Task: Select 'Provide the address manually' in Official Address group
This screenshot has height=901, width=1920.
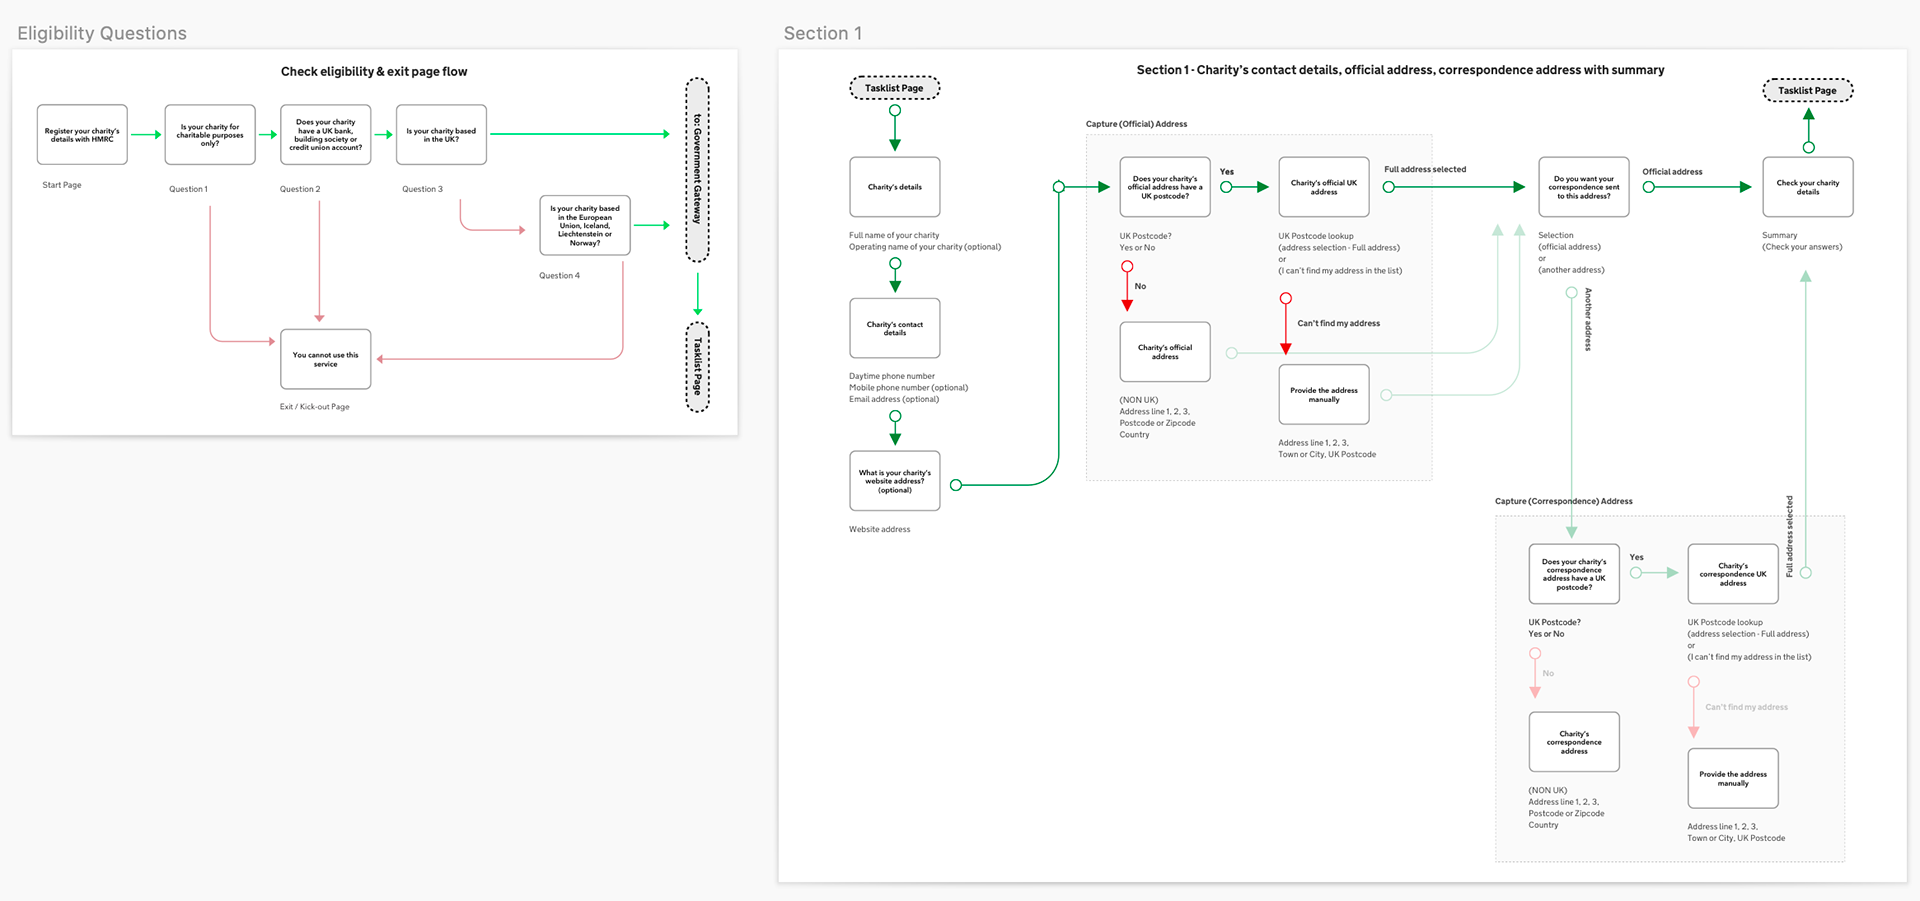Action: pos(1324,394)
